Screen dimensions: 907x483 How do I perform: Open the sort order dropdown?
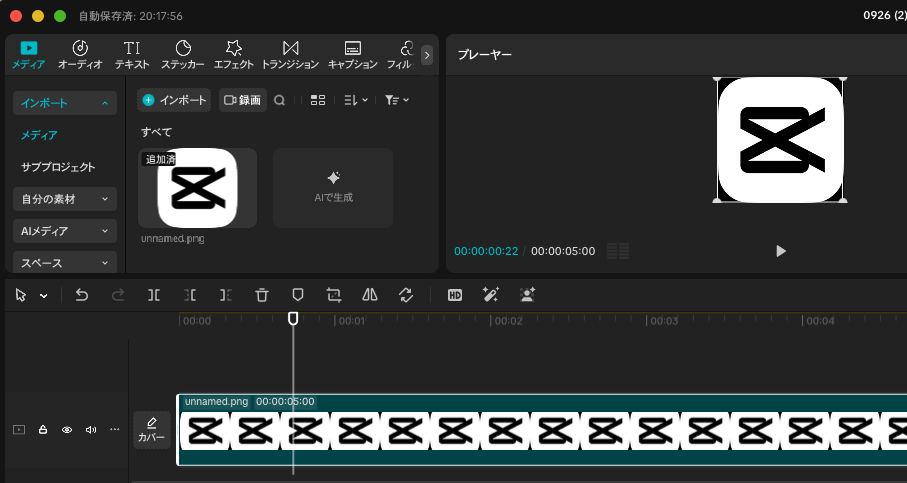pyautogui.click(x=356, y=100)
